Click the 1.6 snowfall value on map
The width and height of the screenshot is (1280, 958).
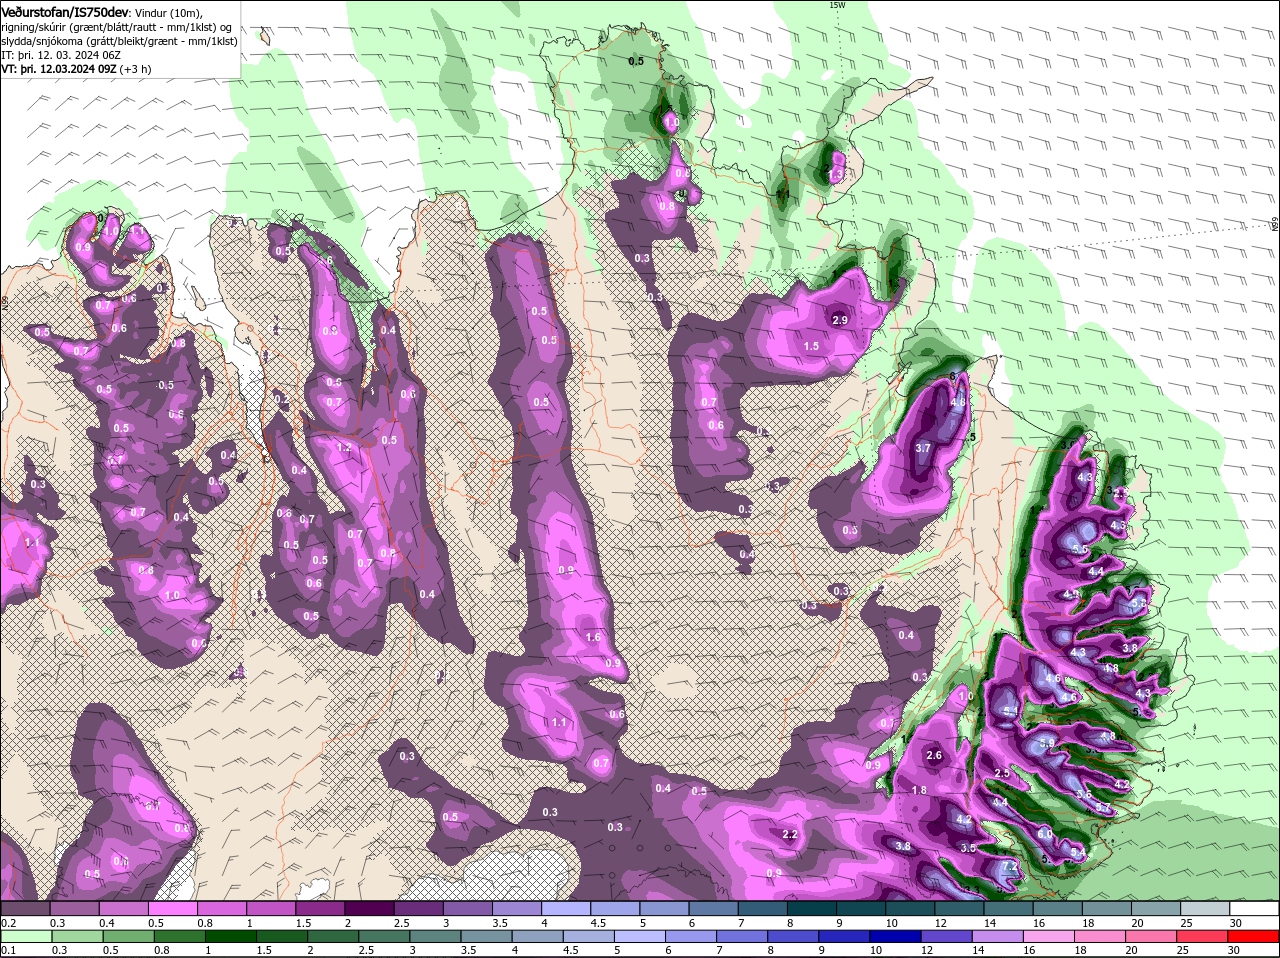pos(593,637)
